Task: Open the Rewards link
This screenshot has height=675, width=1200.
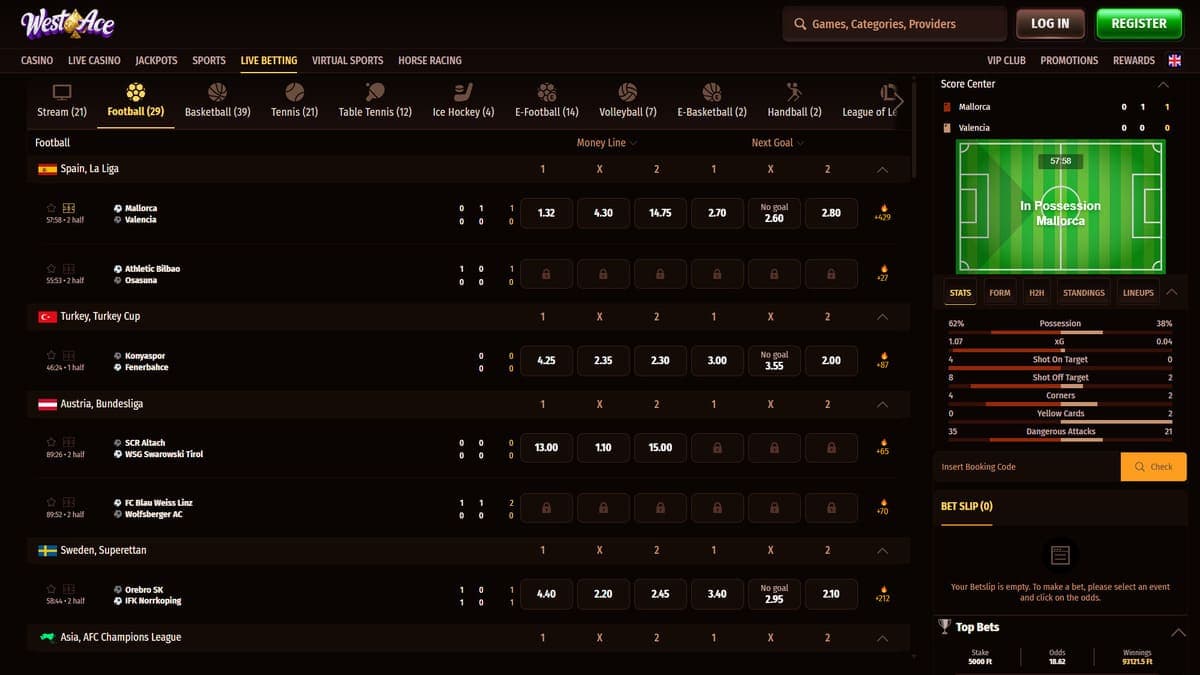Action: 1134,60
